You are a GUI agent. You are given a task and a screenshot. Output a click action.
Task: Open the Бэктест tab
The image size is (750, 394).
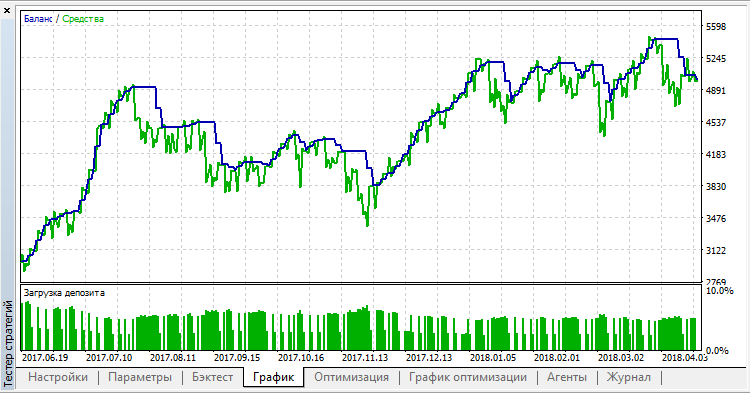click(212, 377)
